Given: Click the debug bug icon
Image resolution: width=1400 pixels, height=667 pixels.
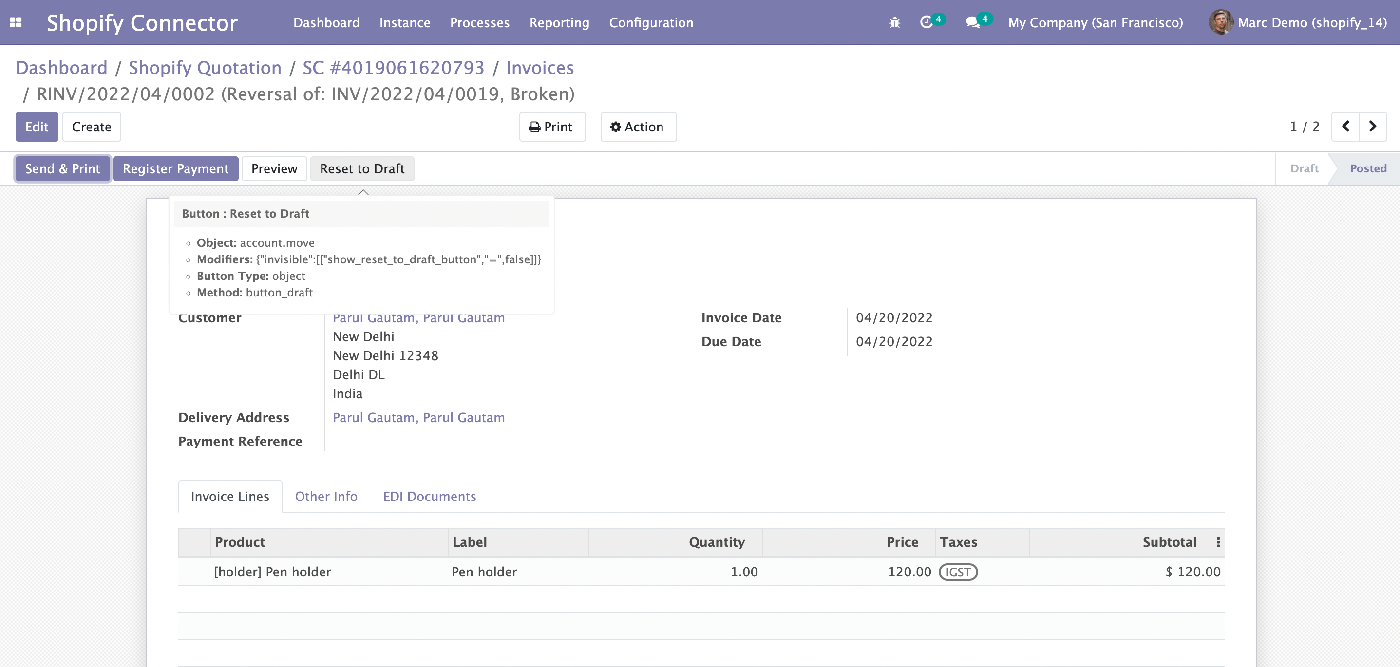Looking at the screenshot, I should tap(894, 22).
